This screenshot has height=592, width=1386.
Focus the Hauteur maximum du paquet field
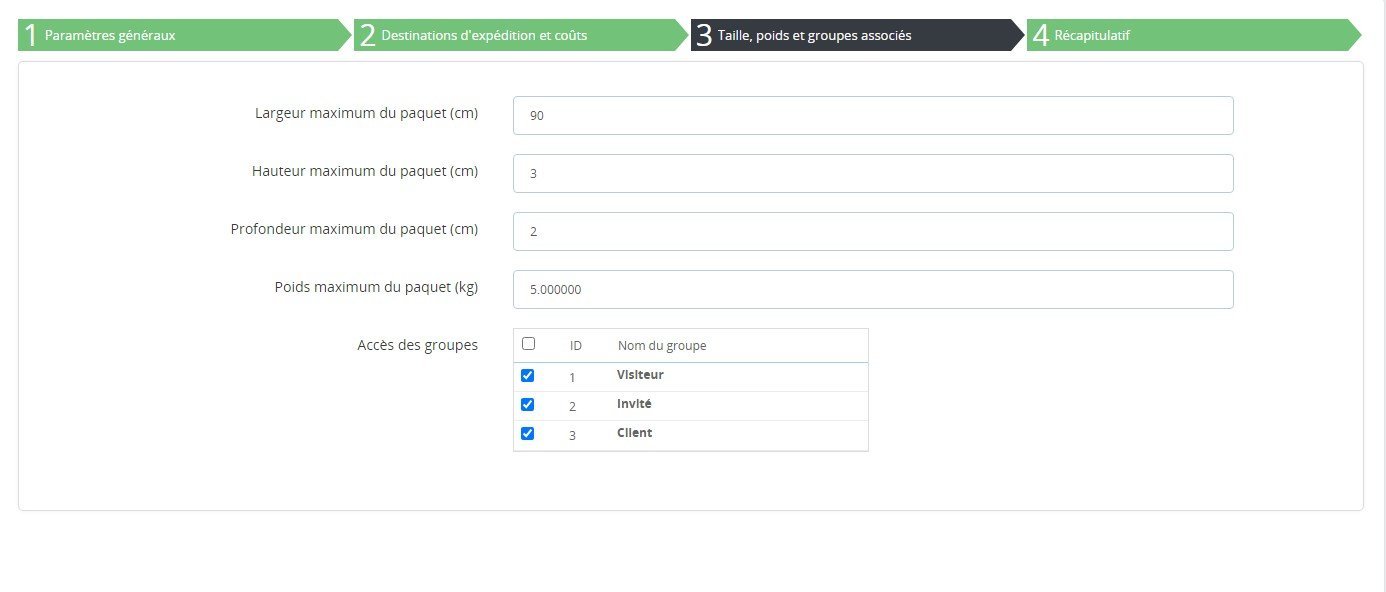point(873,173)
